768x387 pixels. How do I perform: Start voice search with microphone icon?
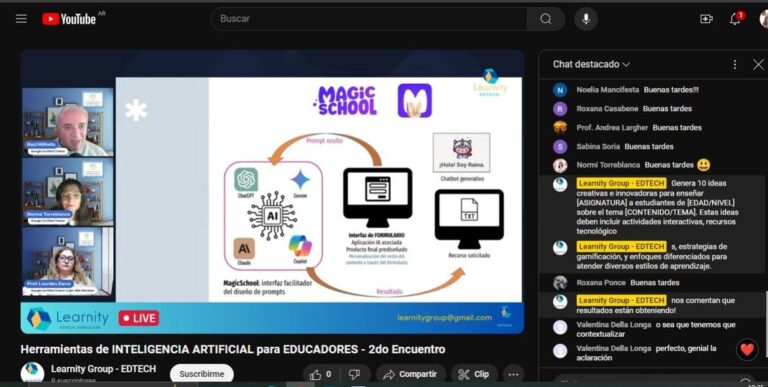(586, 19)
